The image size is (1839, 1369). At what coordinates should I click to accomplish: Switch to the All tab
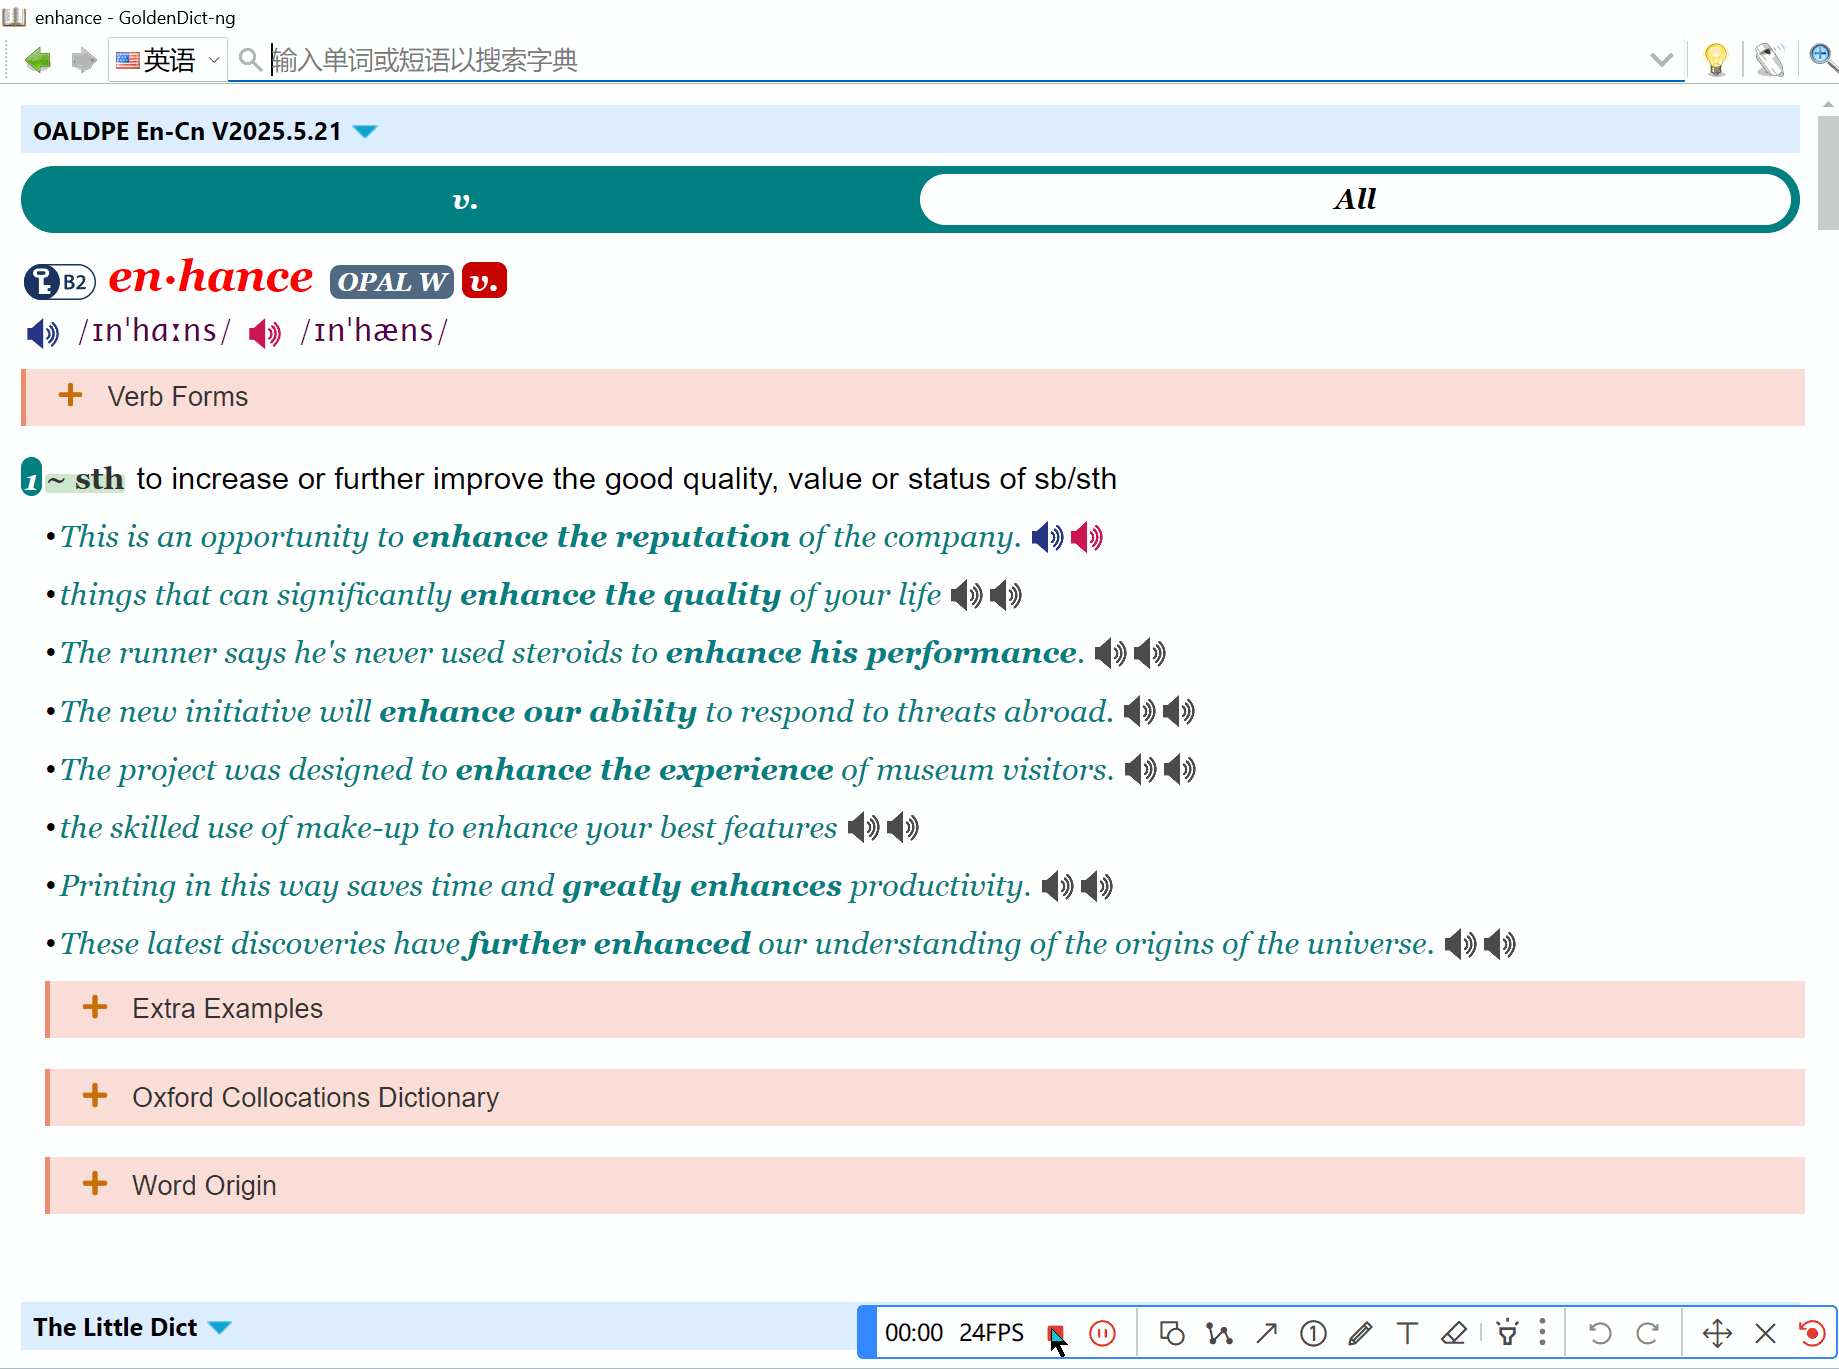[x=1354, y=200]
